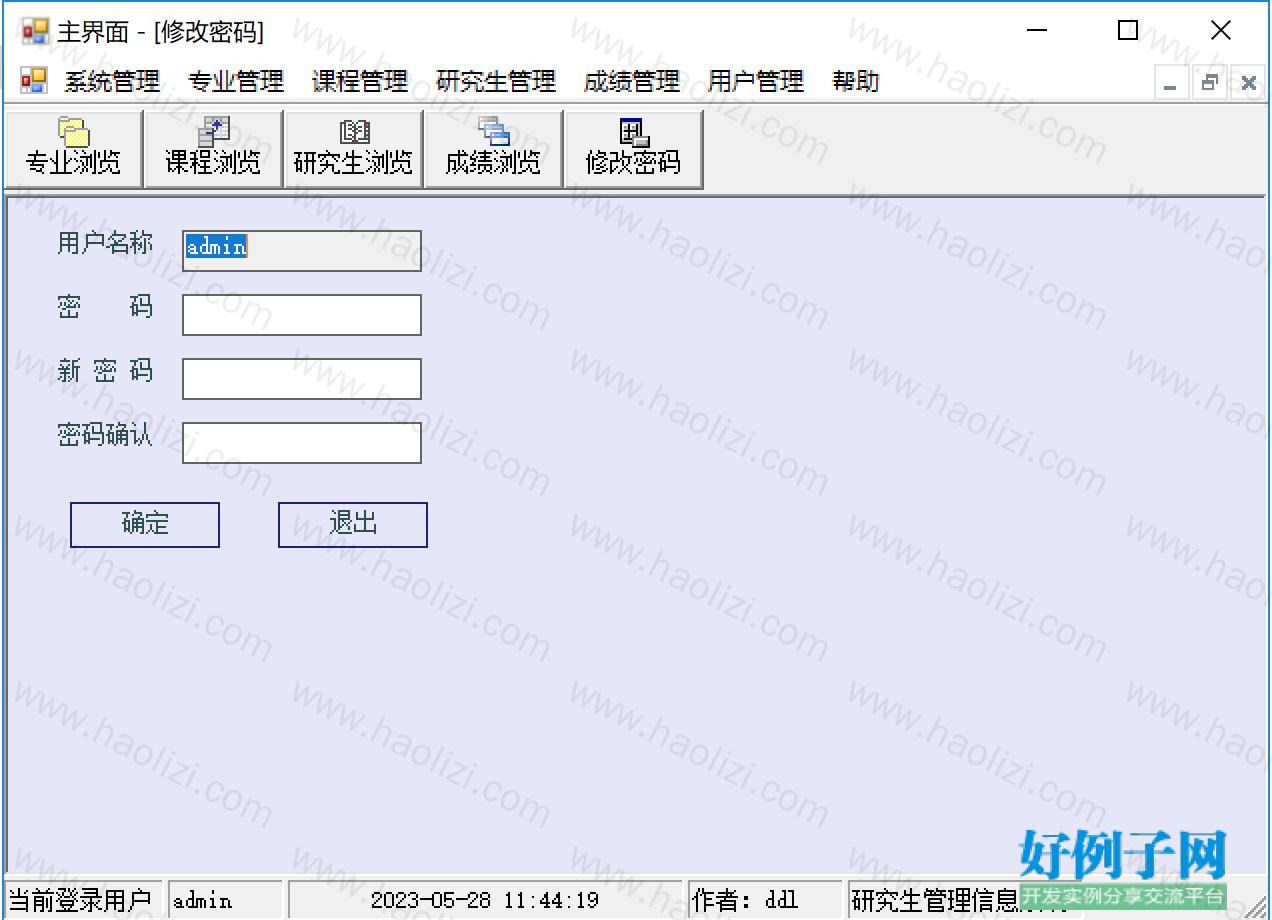
Task: Open the 用户管理 menu
Action: pos(756,82)
